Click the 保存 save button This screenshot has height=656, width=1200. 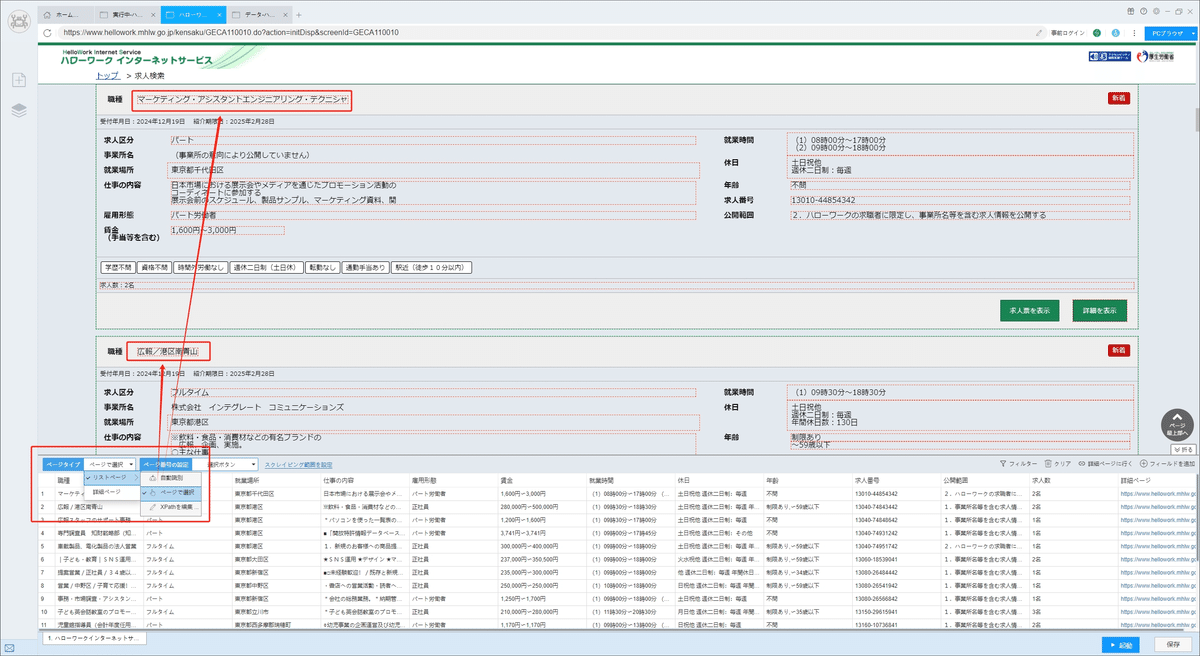[x=1173, y=645]
